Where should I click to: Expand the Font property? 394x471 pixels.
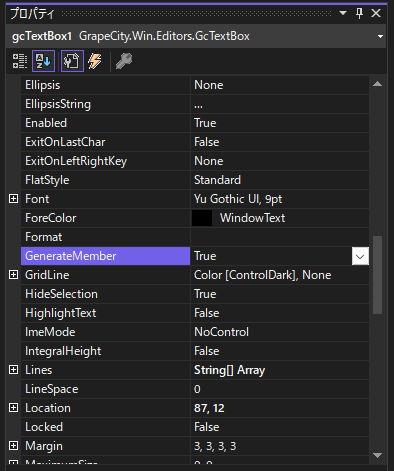point(13,199)
